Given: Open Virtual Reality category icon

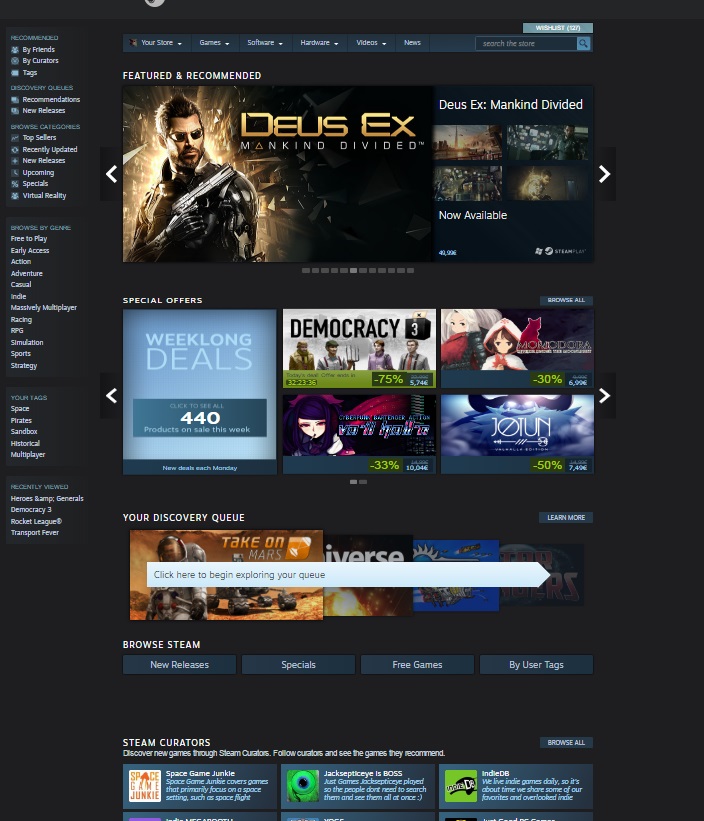Looking at the screenshot, I should coord(15,196).
